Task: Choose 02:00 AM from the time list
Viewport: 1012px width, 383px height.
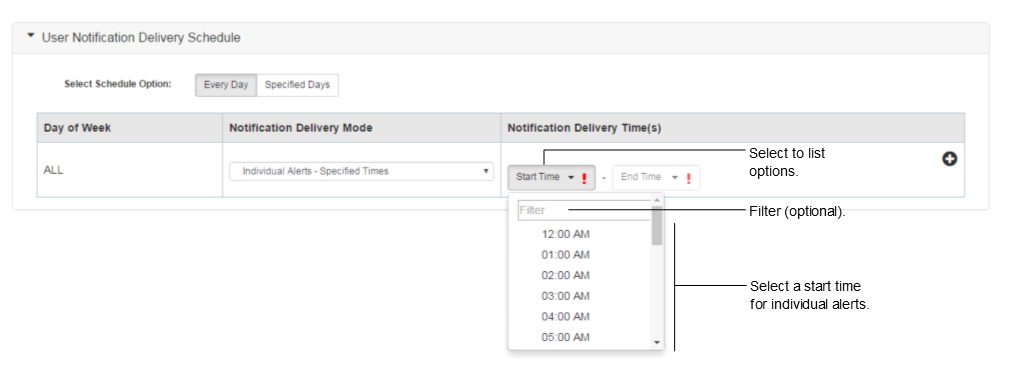Action: coord(565,275)
